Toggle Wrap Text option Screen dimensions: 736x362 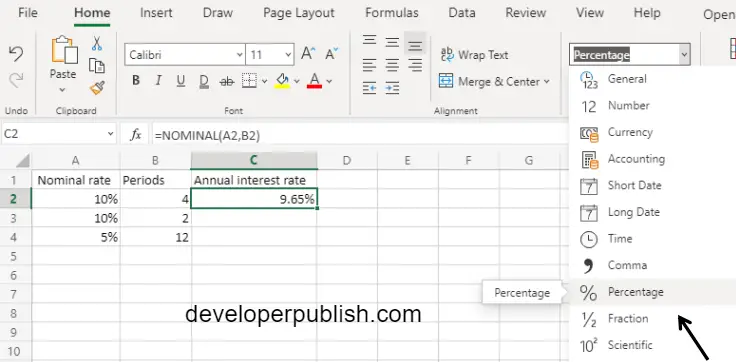tap(474, 55)
